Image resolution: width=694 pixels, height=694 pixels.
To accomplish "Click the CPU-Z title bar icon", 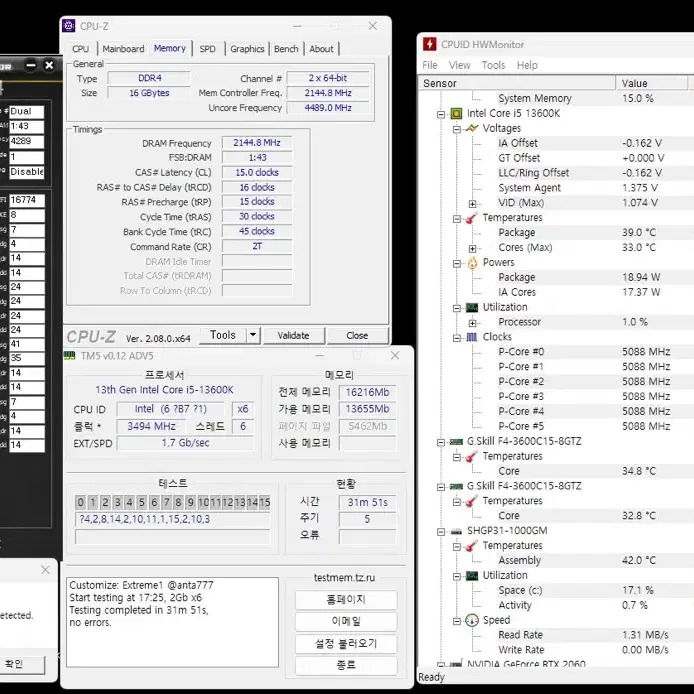I will tap(69, 26).
